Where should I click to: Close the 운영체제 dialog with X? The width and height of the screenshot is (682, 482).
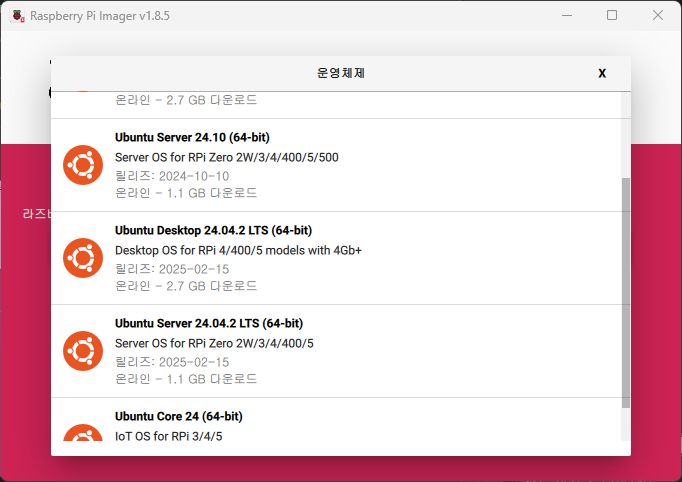point(602,73)
